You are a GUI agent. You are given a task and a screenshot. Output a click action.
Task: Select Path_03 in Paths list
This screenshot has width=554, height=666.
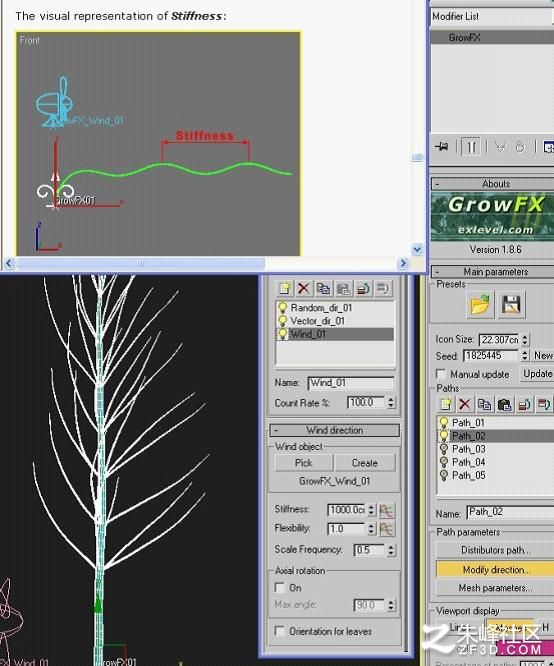(496, 449)
